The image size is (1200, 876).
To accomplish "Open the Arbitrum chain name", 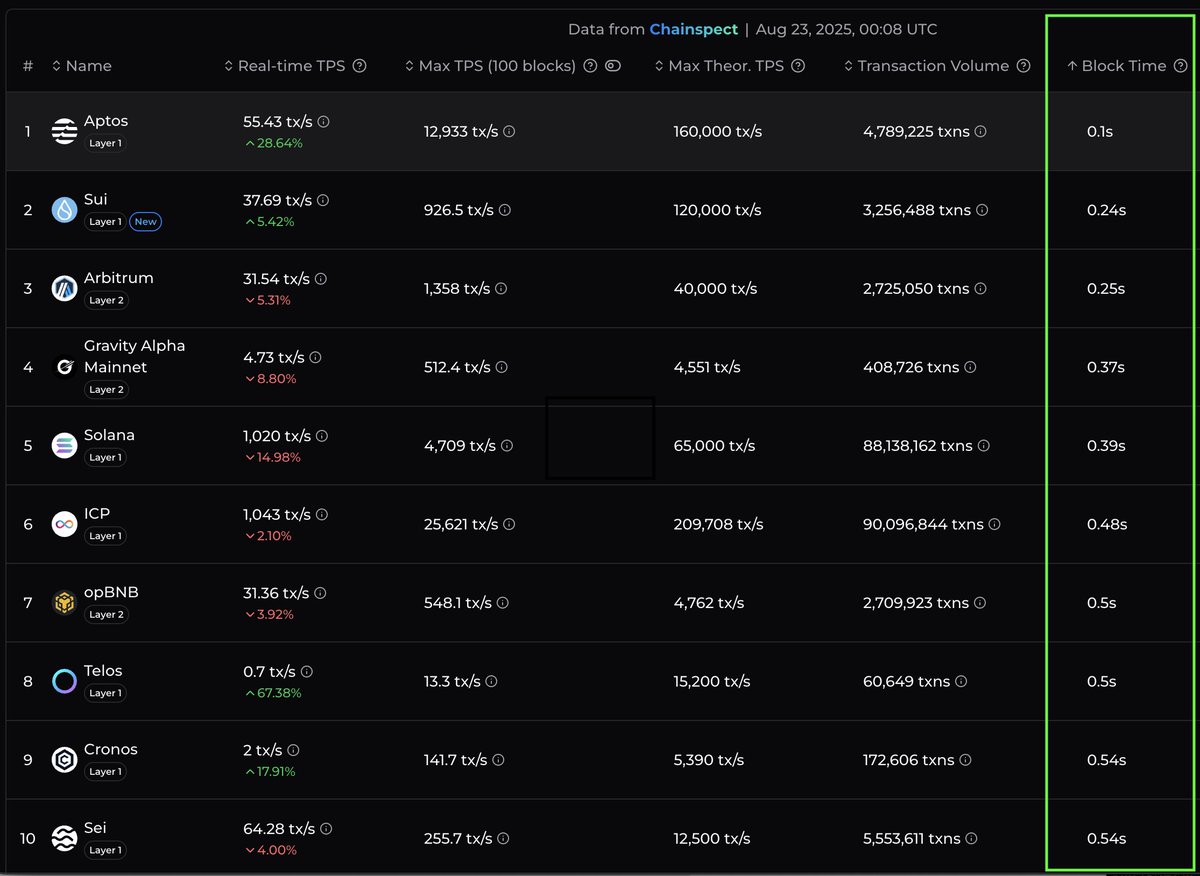I will [x=119, y=278].
